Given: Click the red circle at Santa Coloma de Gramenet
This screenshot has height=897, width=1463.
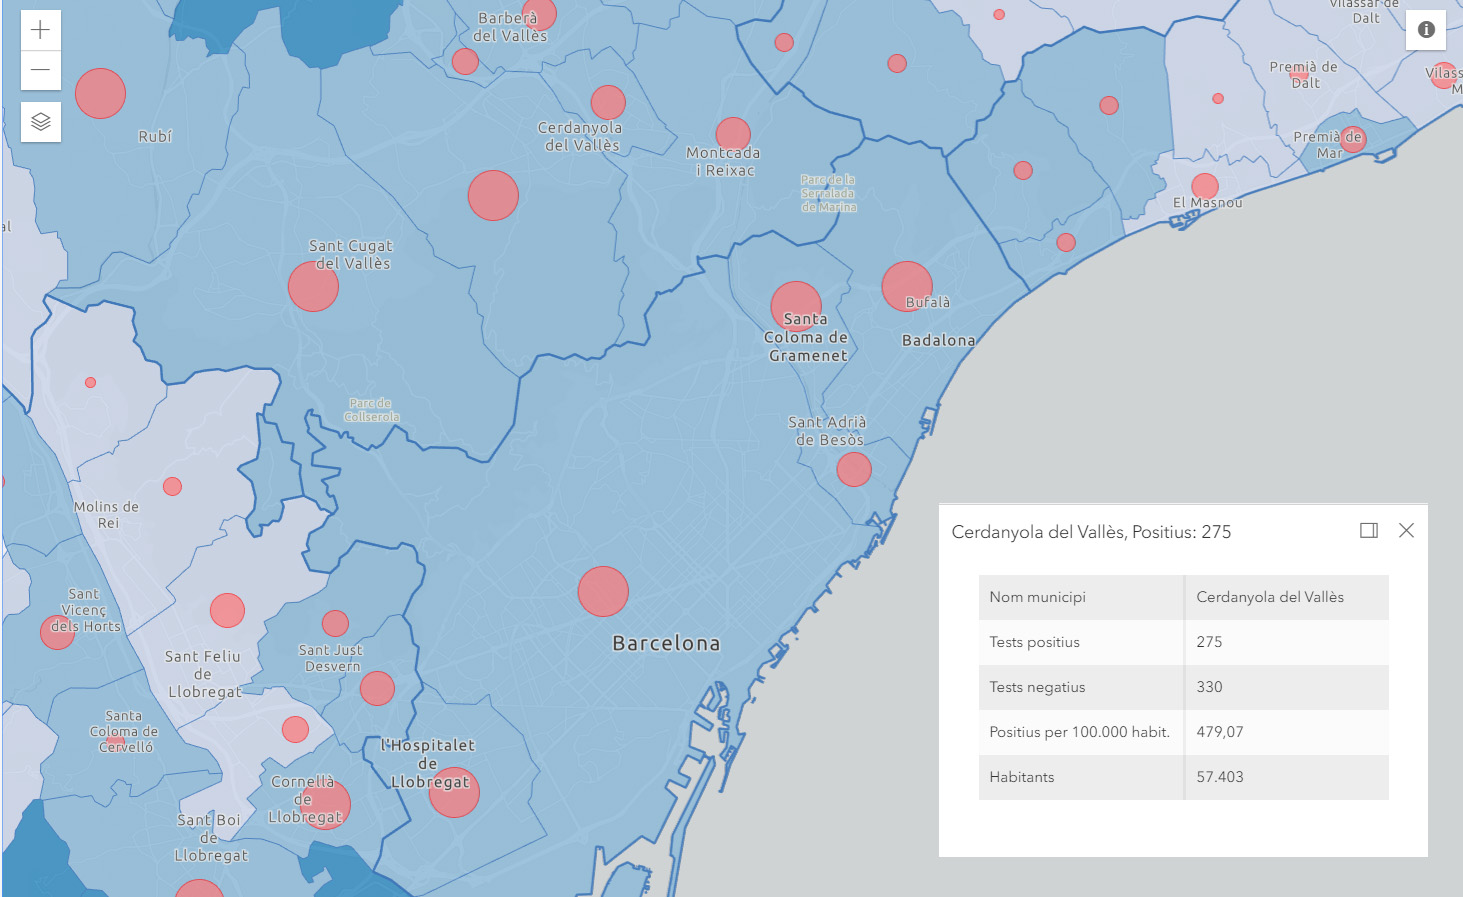Looking at the screenshot, I should coord(796,304).
